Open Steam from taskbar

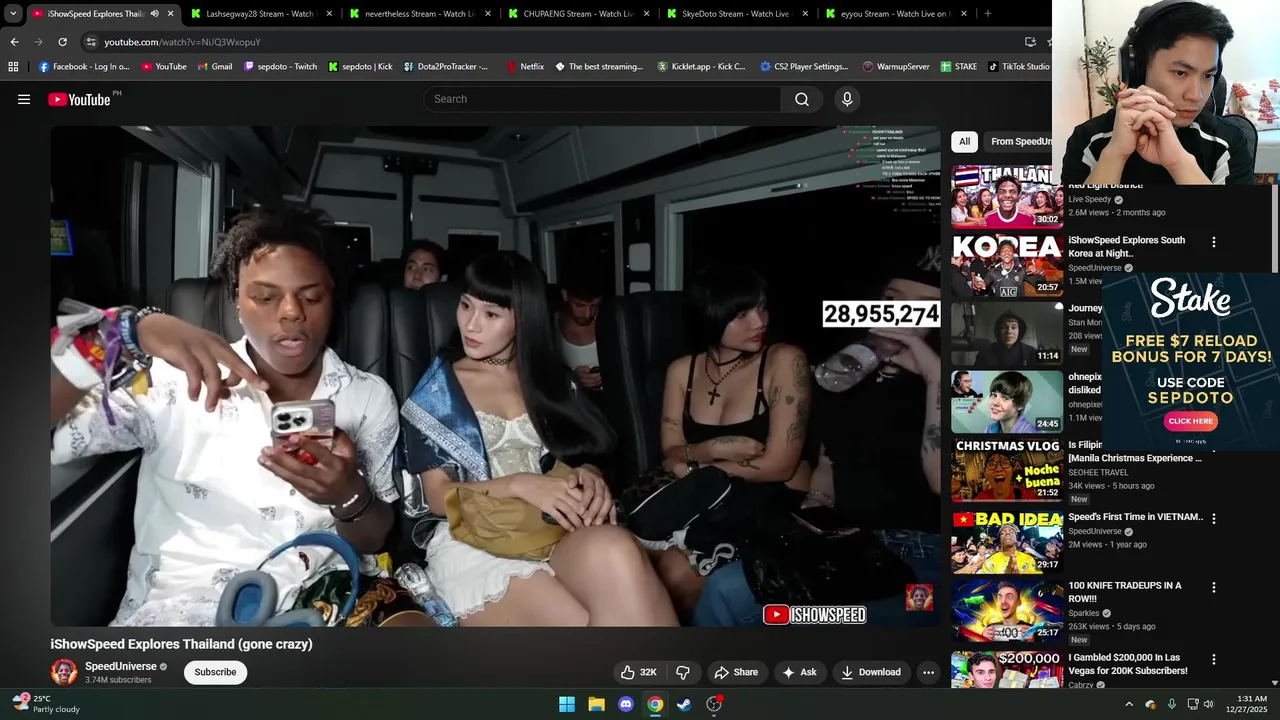(684, 704)
